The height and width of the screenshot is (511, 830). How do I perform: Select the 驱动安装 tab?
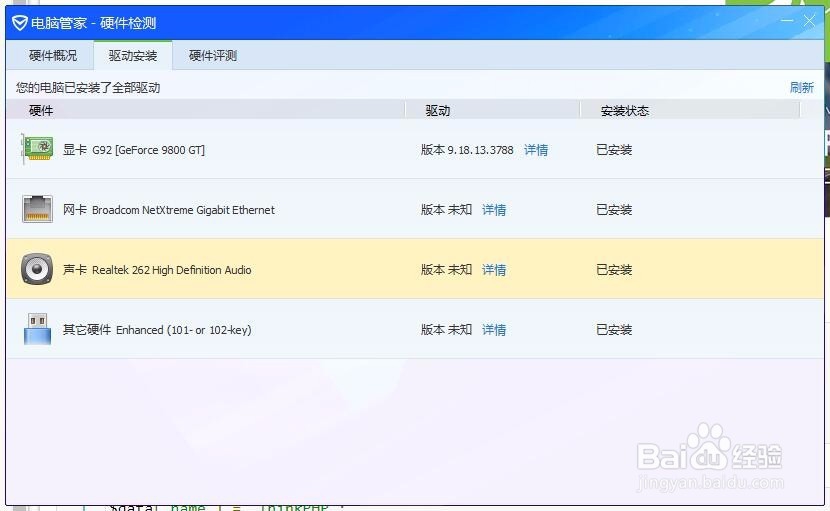tap(133, 56)
